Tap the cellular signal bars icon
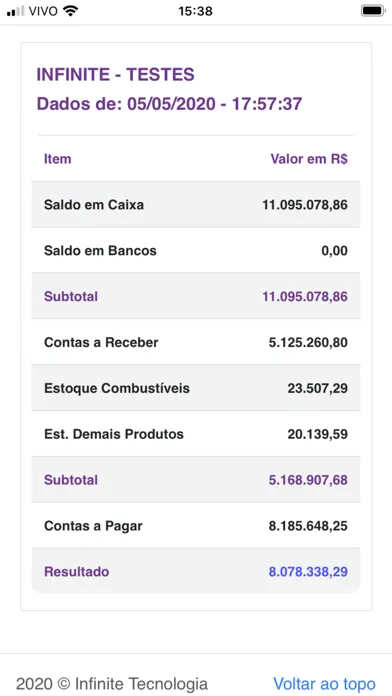The width and height of the screenshot is (392, 696). click(16, 12)
